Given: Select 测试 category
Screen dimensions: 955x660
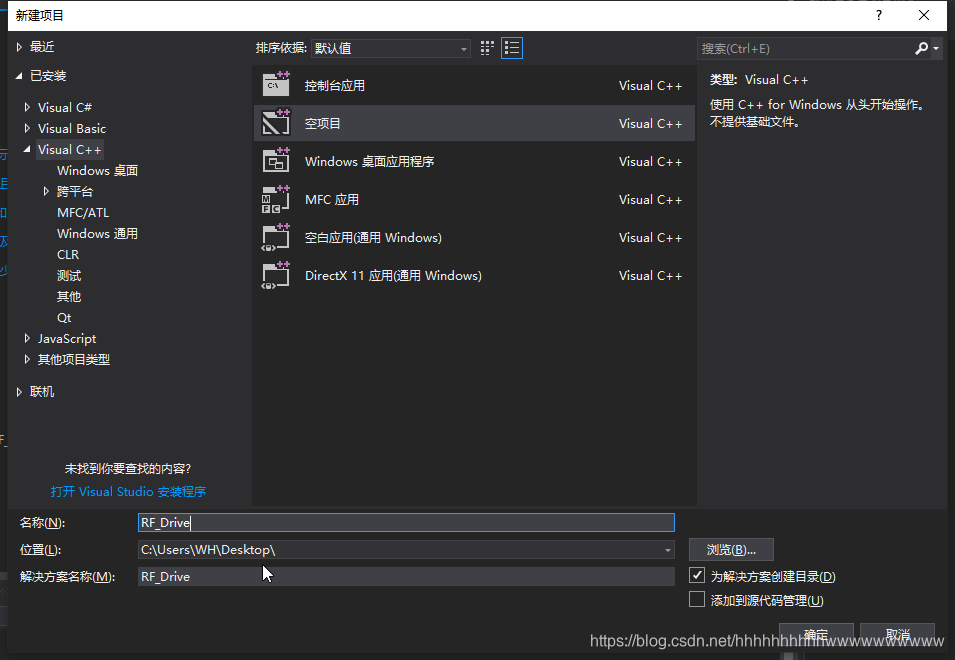Looking at the screenshot, I should [69, 276].
